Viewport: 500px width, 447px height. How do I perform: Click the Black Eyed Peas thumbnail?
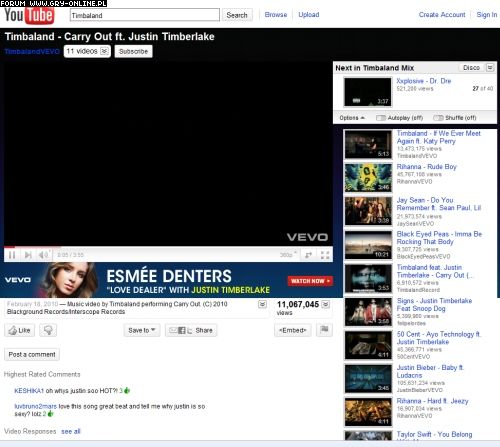[x=368, y=245]
